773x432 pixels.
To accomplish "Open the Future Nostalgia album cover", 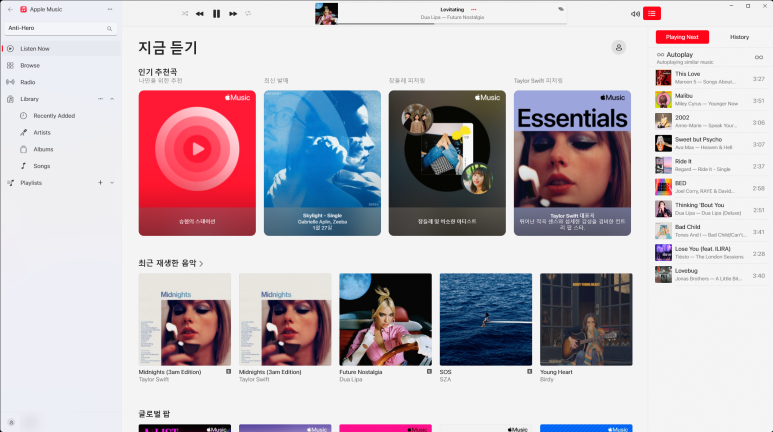I will coord(386,320).
